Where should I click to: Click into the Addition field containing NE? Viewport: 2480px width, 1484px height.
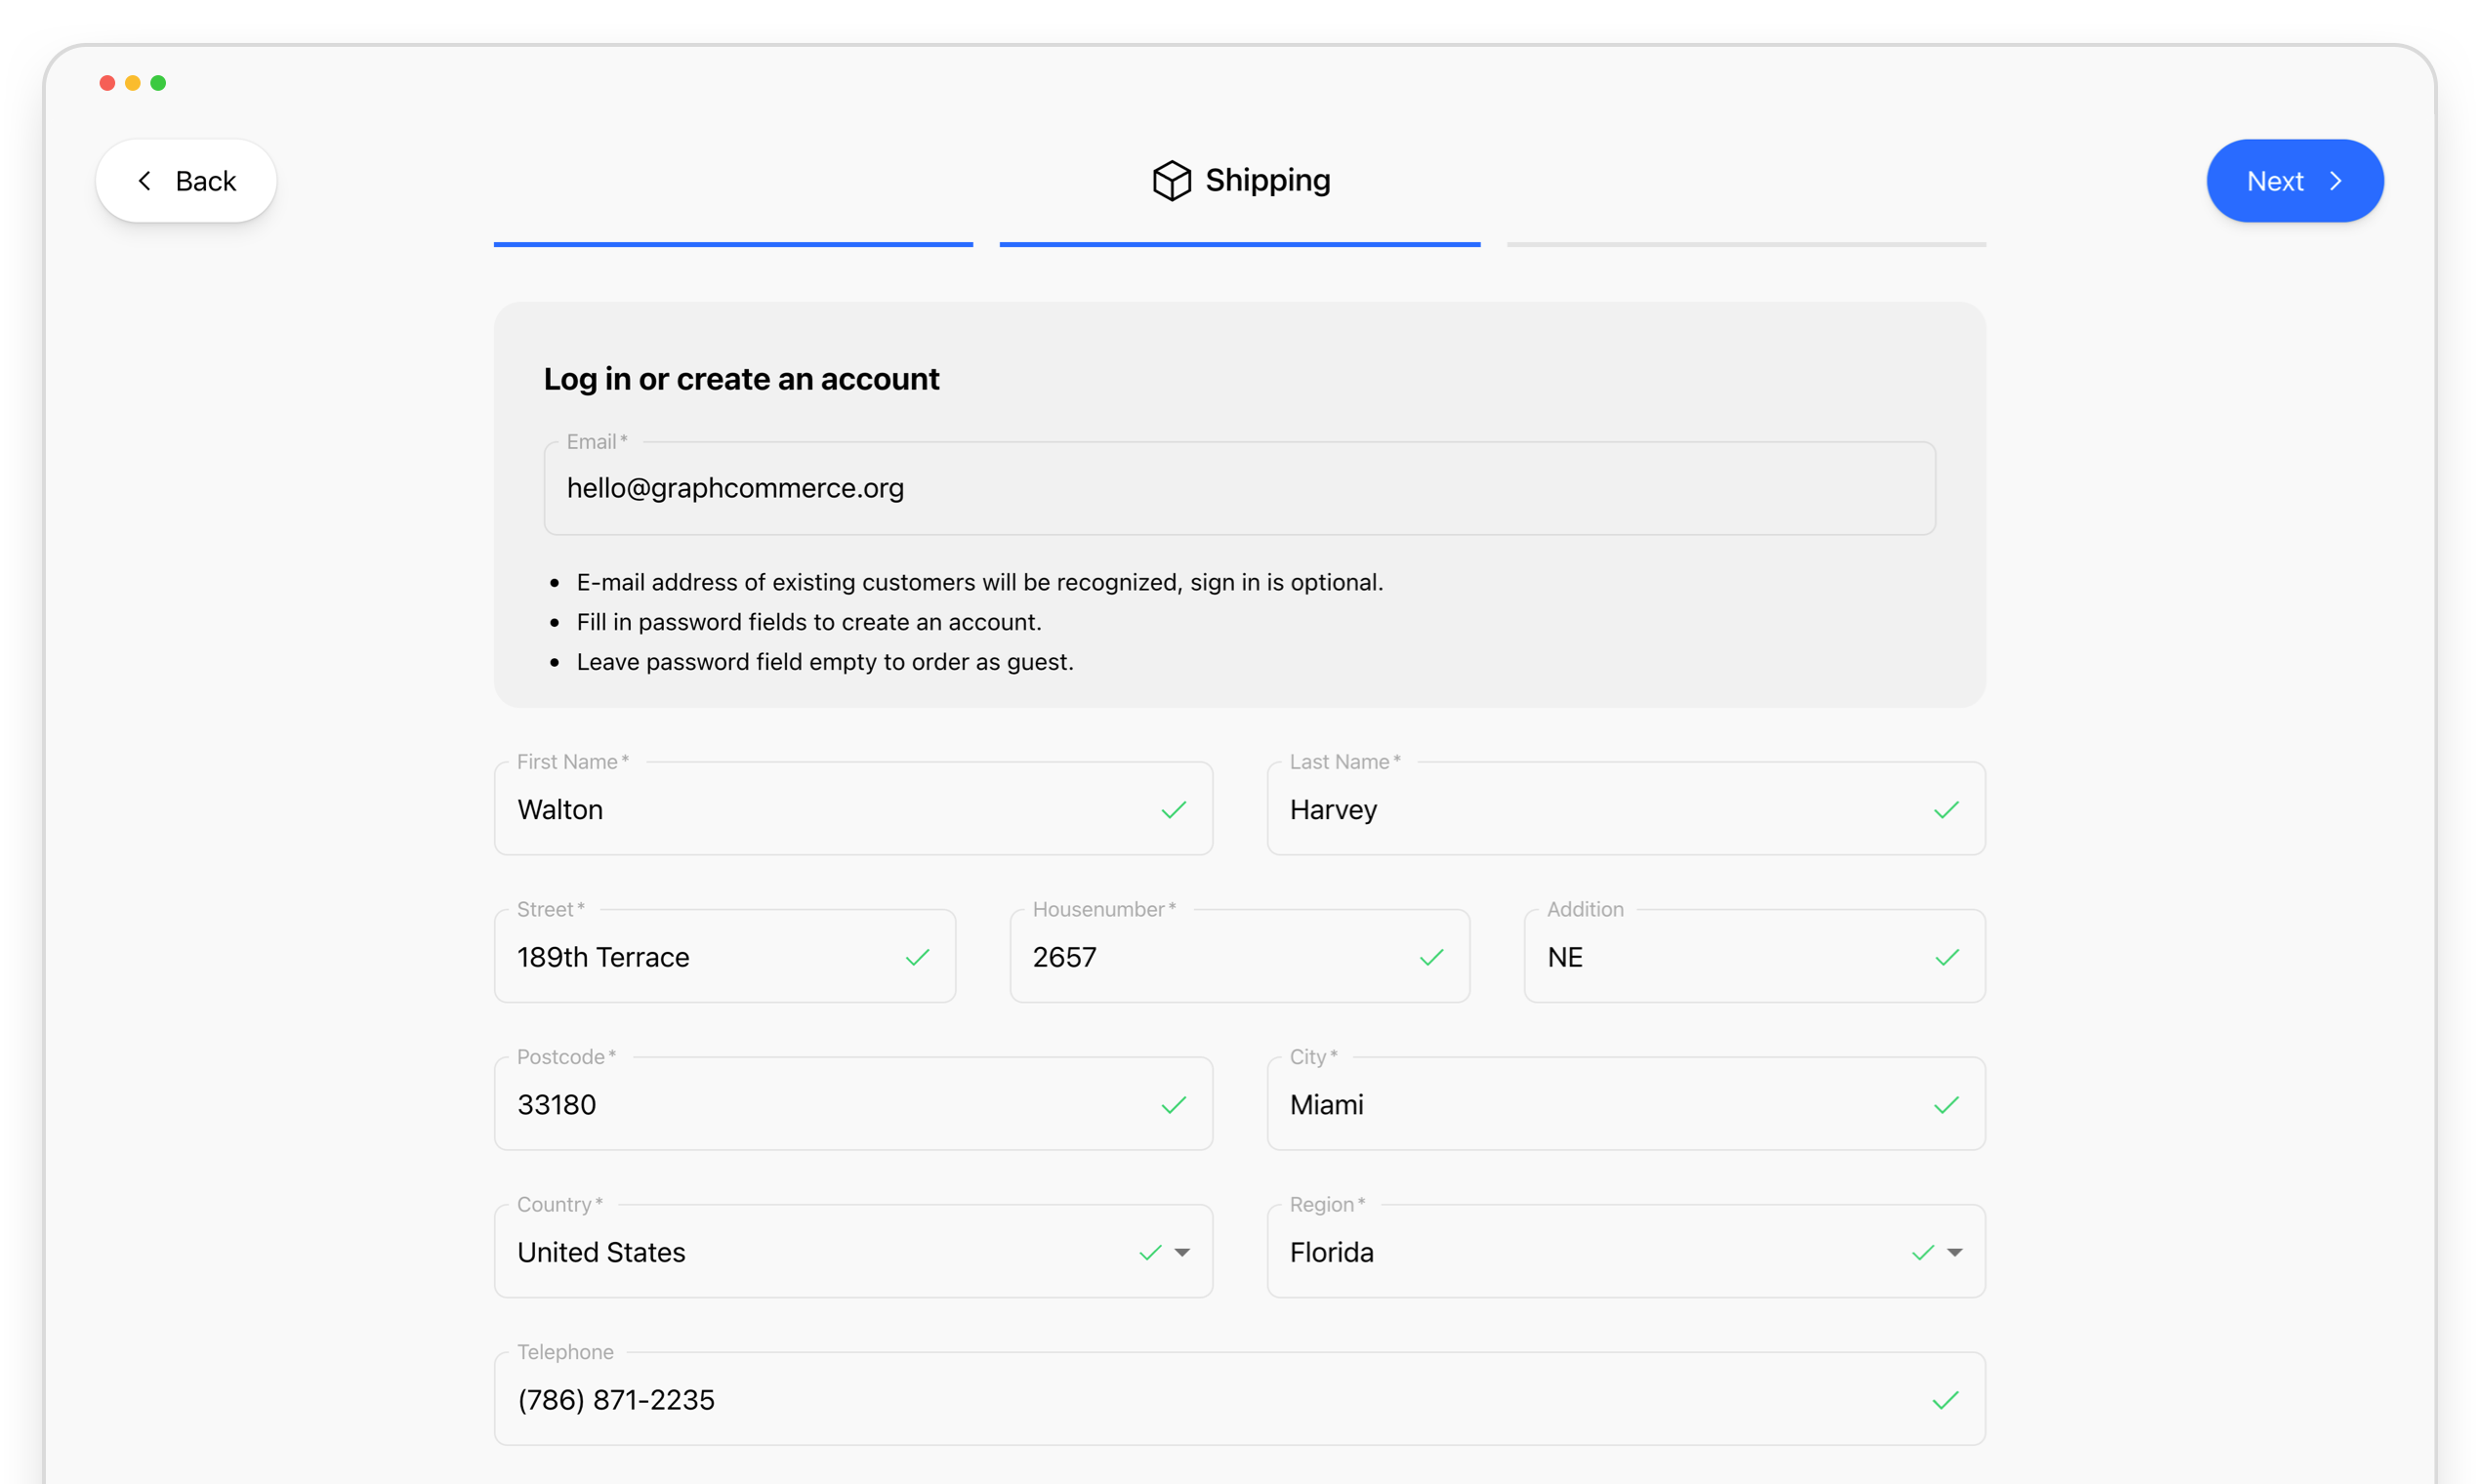click(1720, 957)
